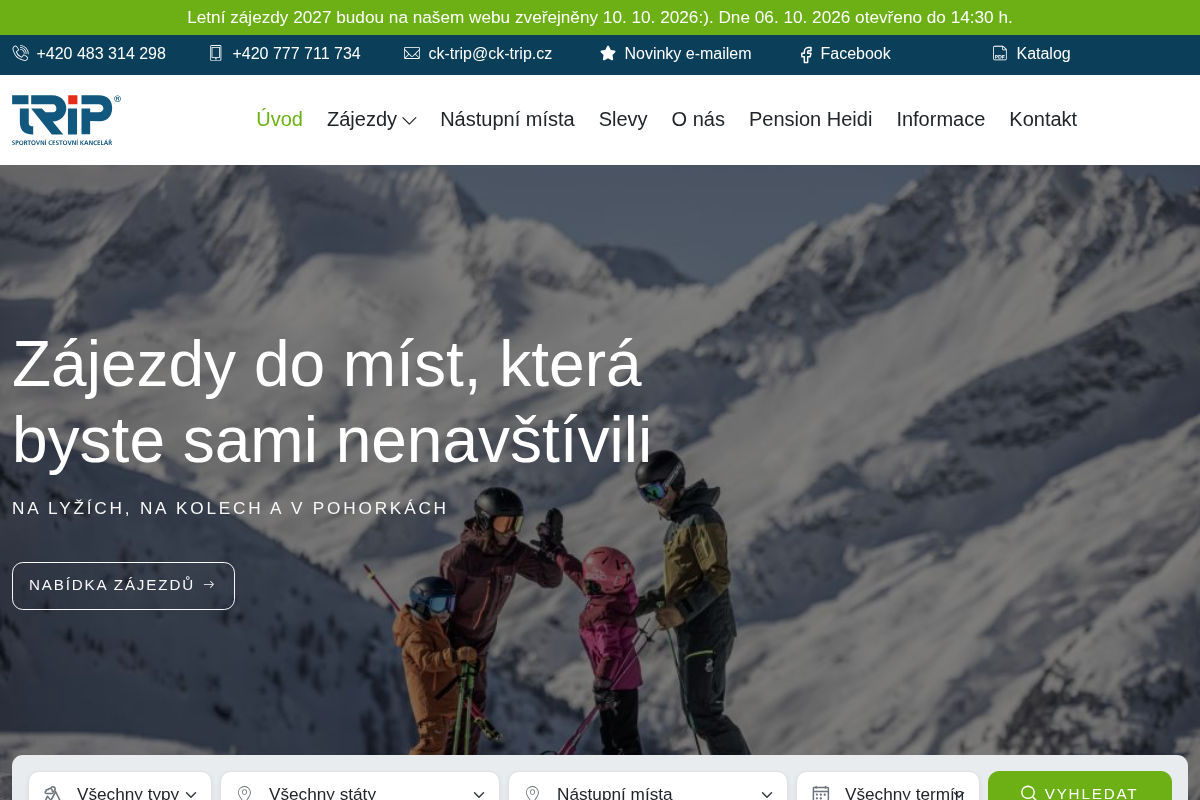
Task: Open the Facebook link
Action: [855, 54]
